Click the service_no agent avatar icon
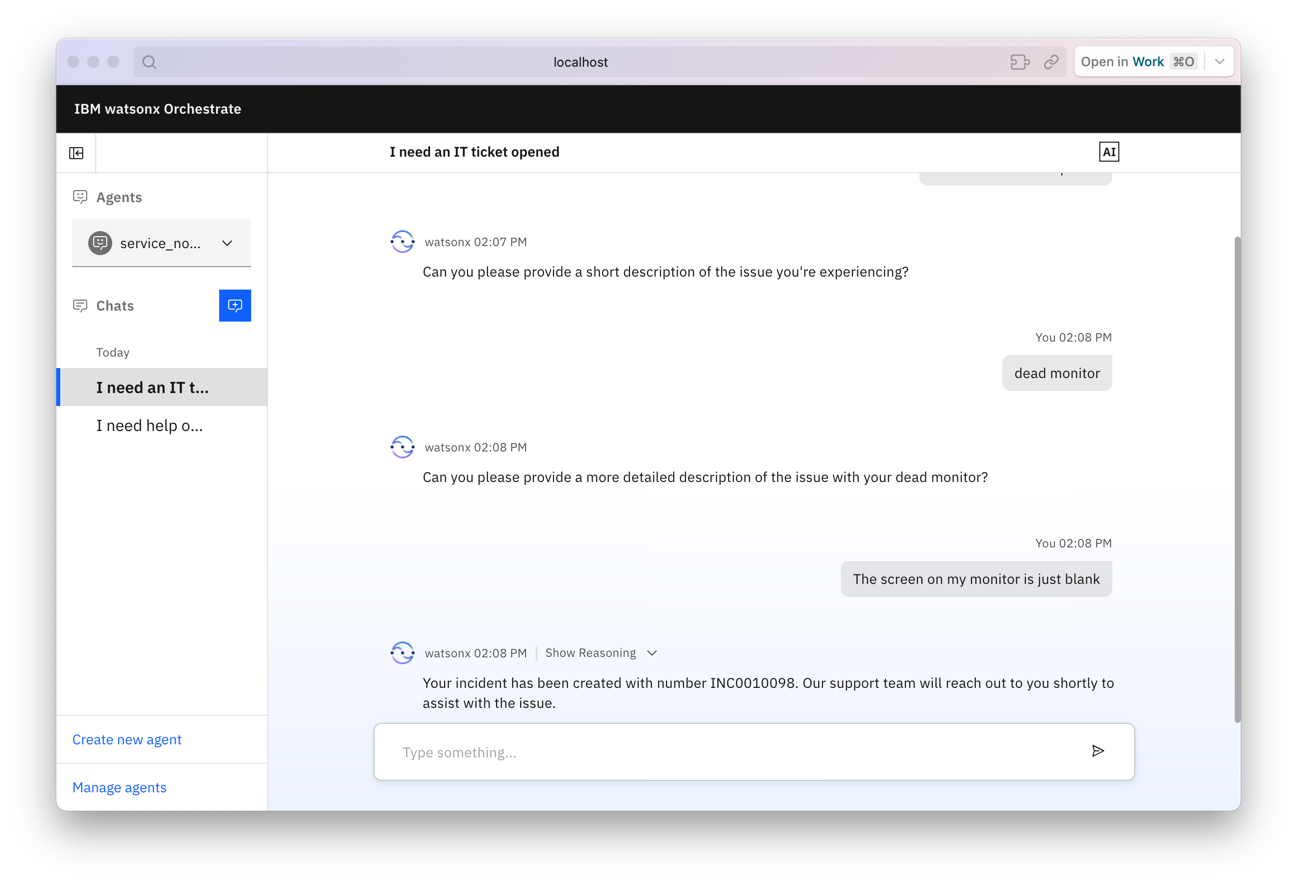1297x885 pixels. (x=100, y=243)
